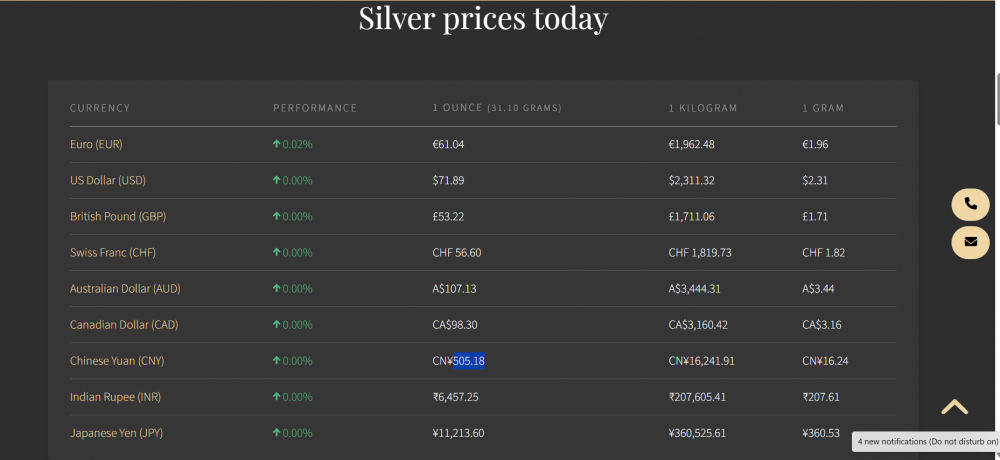Click the Currency column header
Image resolution: width=1000 pixels, height=460 pixels.
[100, 108]
